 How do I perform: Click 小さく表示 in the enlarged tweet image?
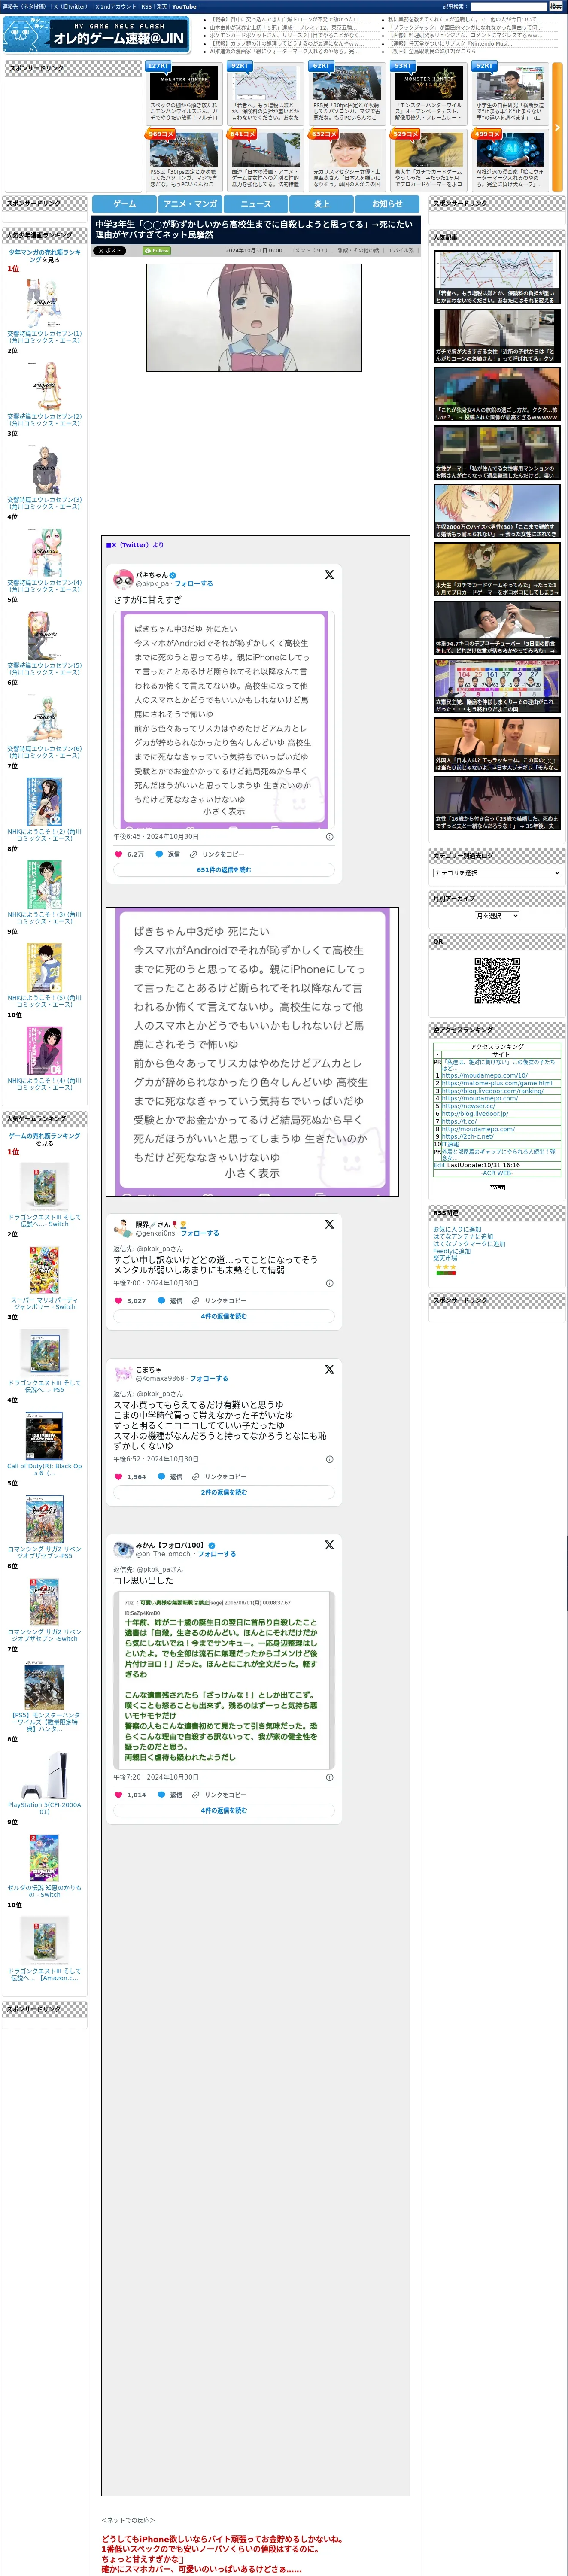(252, 1173)
